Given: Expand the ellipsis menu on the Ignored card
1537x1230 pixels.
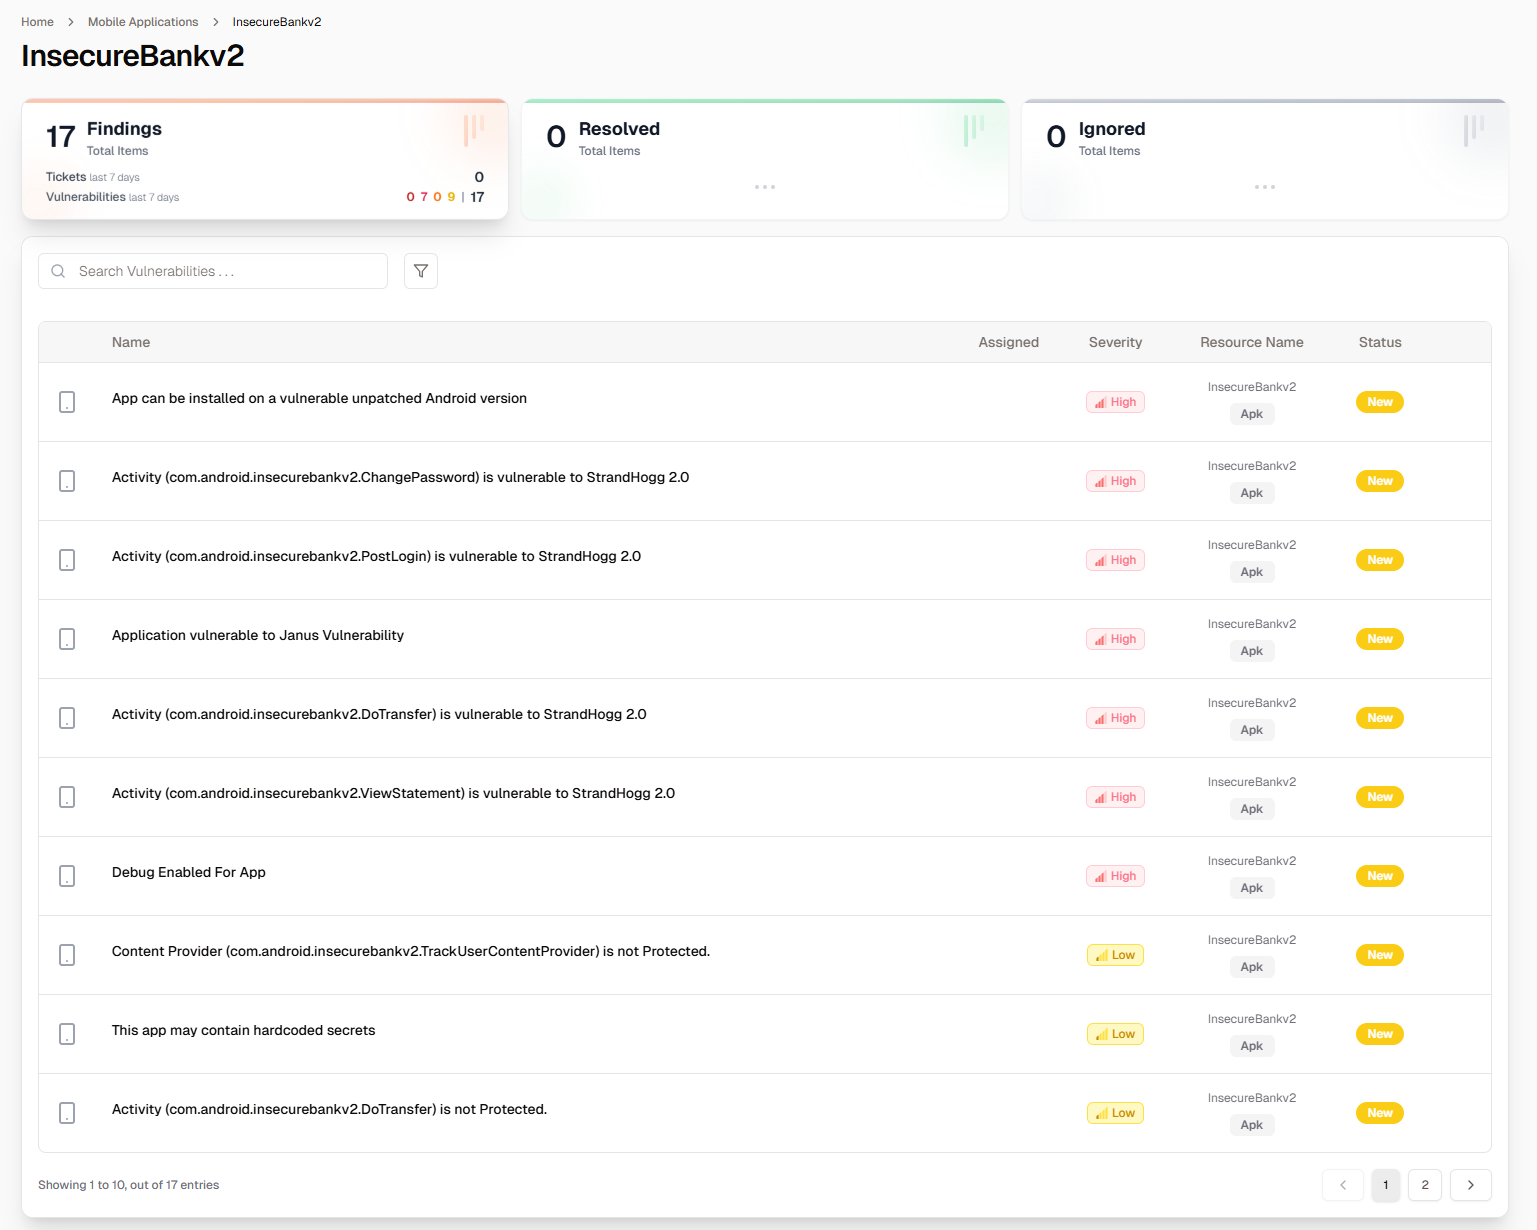Looking at the screenshot, I should 1264,186.
